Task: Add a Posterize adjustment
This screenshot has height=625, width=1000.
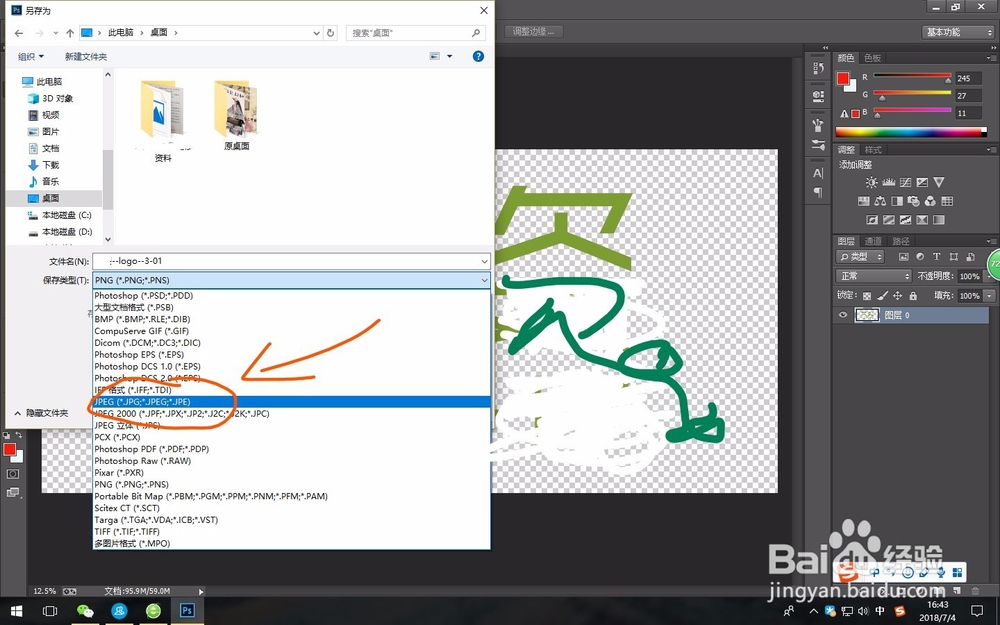Action: click(888, 219)
